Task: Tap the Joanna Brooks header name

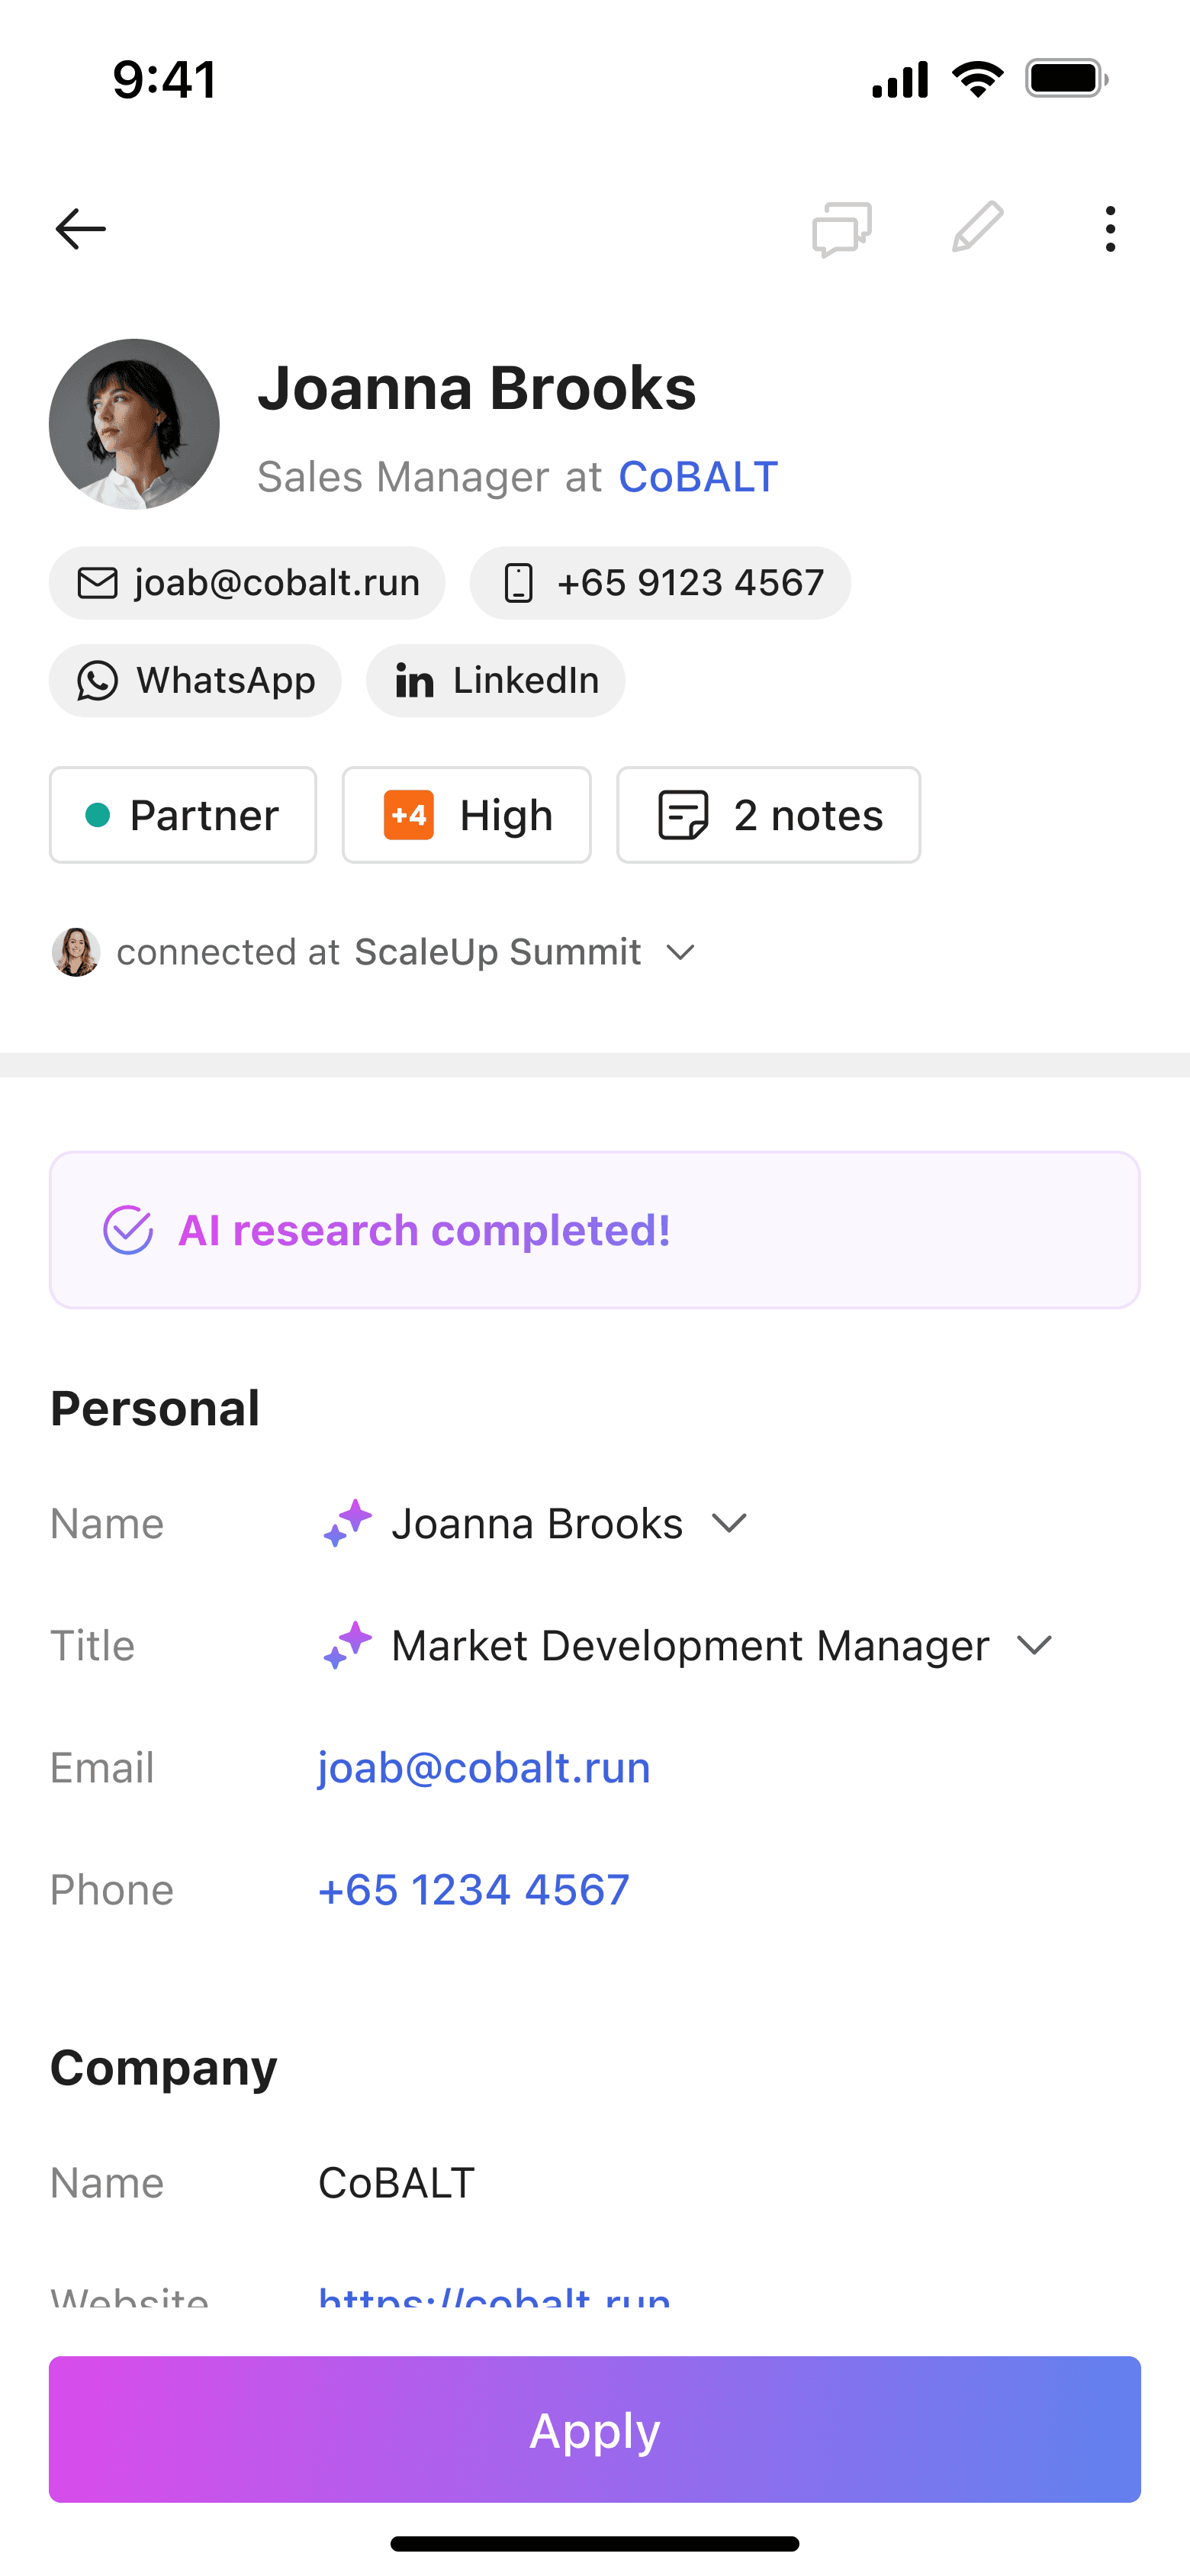Action: click(477, 388)
